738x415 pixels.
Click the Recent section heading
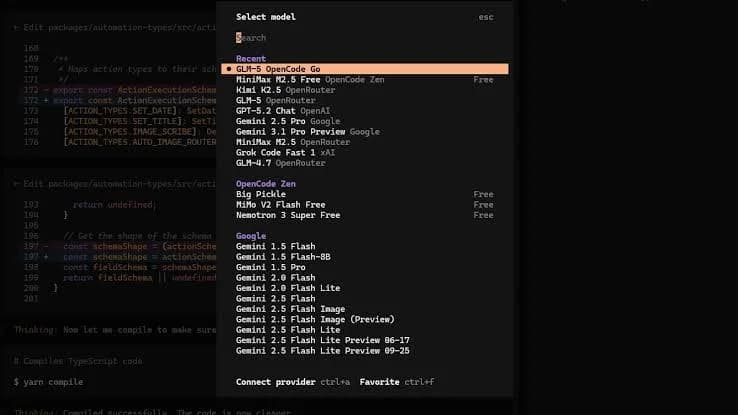click(x=251, y=58)
